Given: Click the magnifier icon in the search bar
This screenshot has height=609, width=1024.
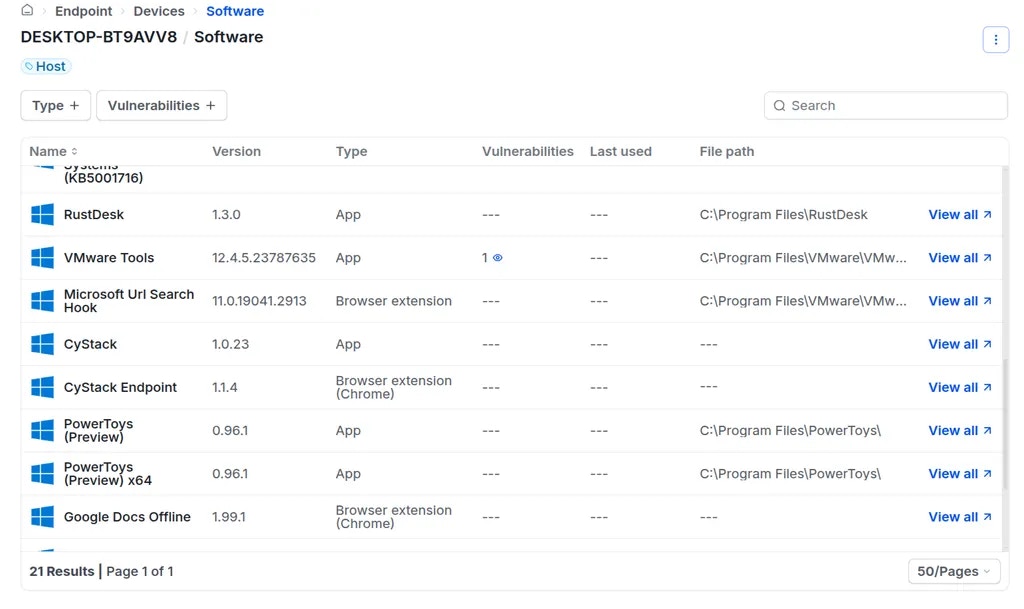Looking at the screenshot, I should (x=779, y=105).
